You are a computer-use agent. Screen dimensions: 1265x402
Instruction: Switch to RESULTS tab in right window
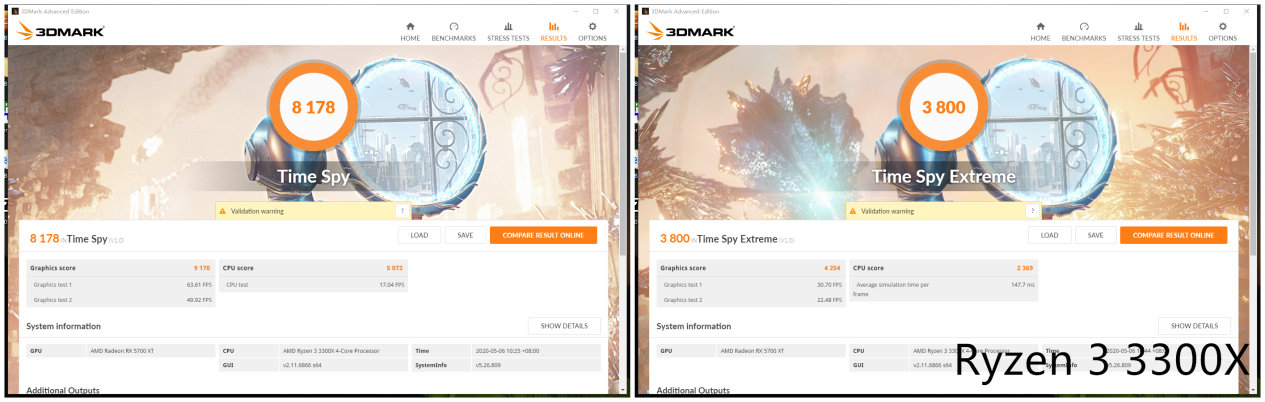(1183, 31)
